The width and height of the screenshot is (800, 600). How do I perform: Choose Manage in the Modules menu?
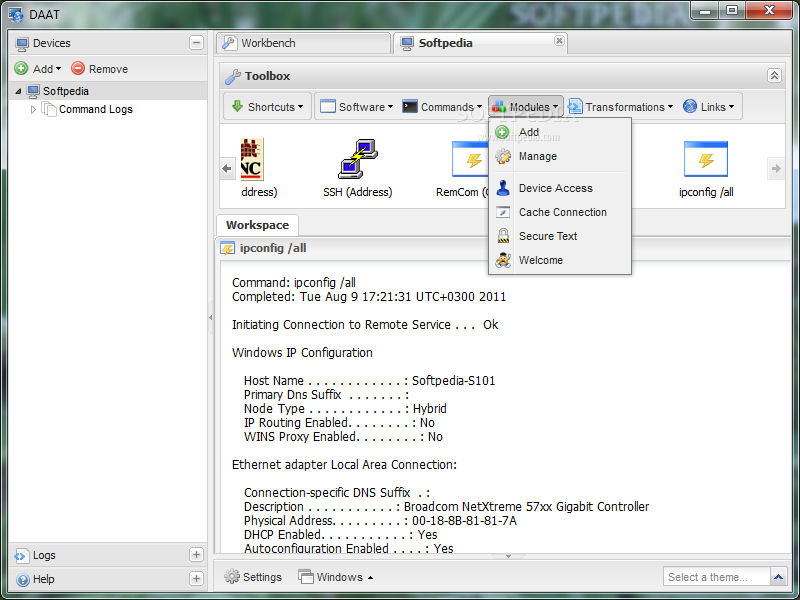pyautogui.click(x=560, y=156)
